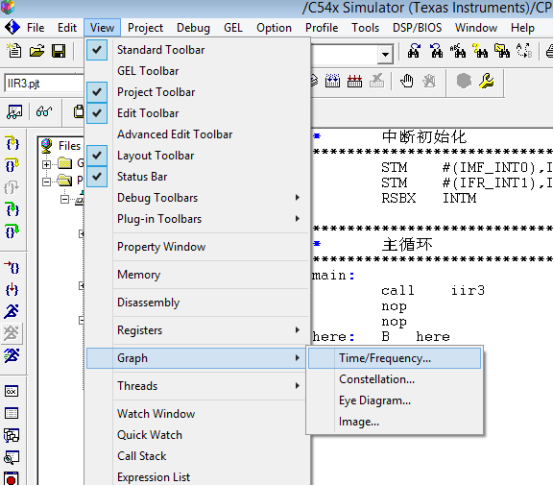Select Eye Diagram... graph option
Viewport: 554px width, 486px height.
pos(394,401)
